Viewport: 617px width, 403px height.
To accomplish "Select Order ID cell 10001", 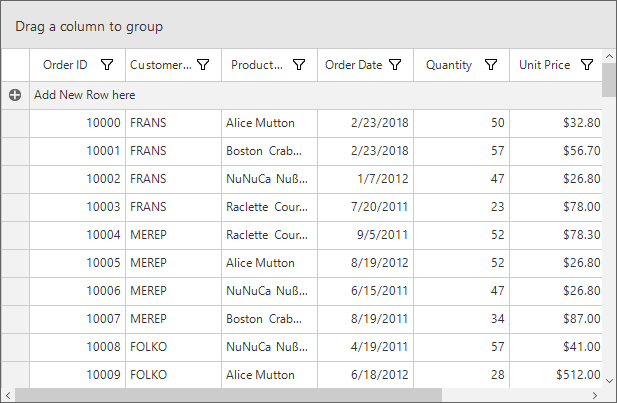I will click(x=78, y=151).
